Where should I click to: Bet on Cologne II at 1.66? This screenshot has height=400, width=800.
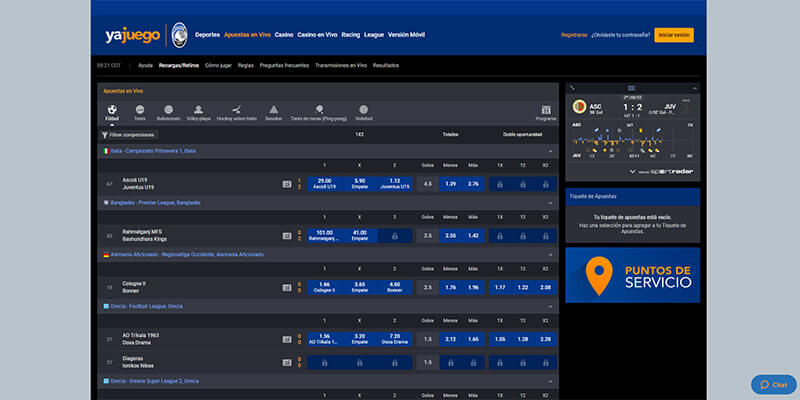click(324, 287)
